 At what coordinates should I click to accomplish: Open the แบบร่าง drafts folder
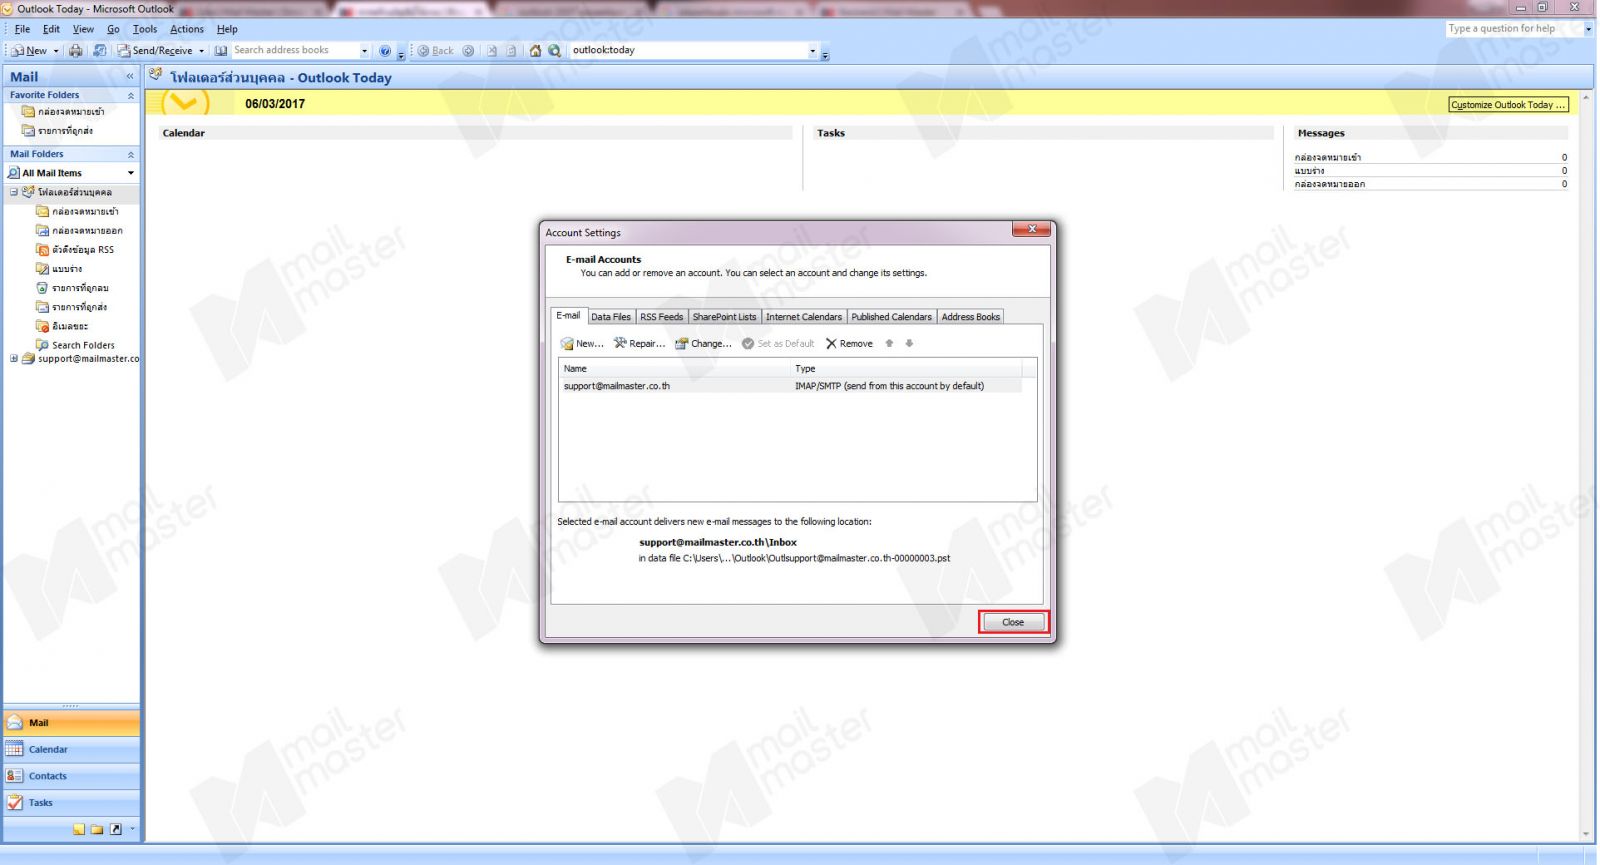pyautogui.click(x=59, y=269)
